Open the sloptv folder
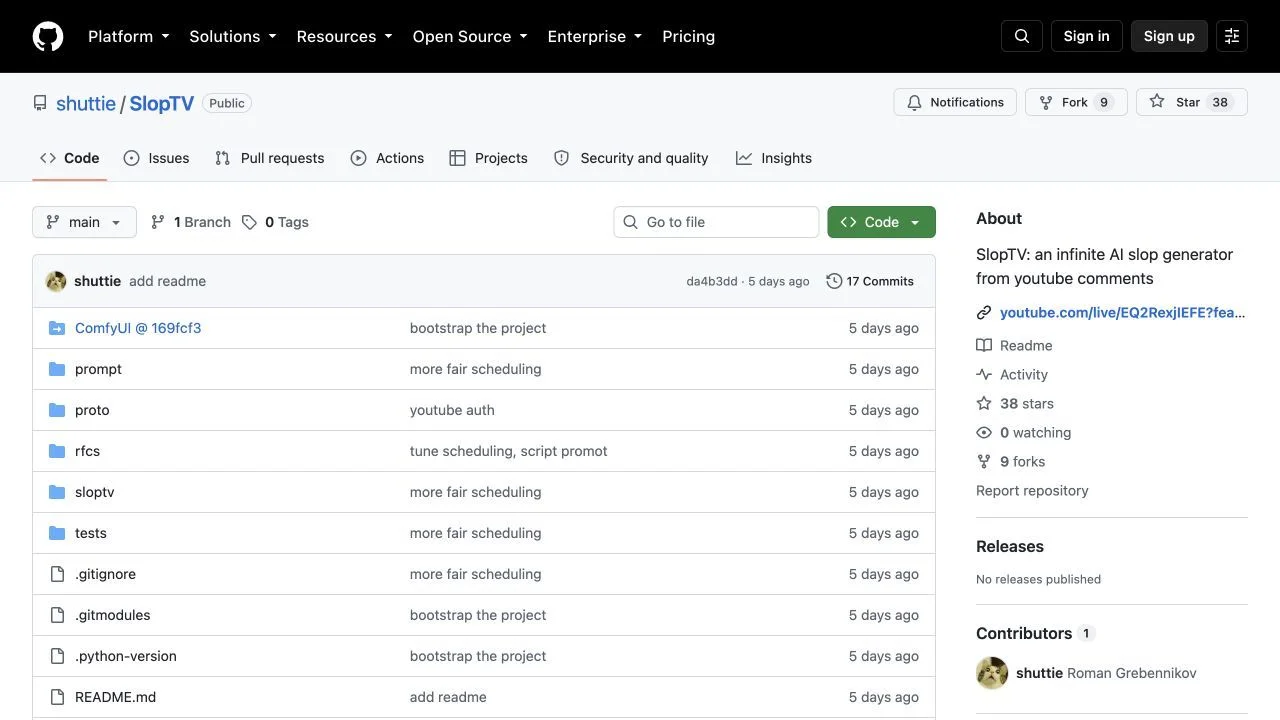The image size is (1280, 720). pyautogui.click(x=95, y=492)
